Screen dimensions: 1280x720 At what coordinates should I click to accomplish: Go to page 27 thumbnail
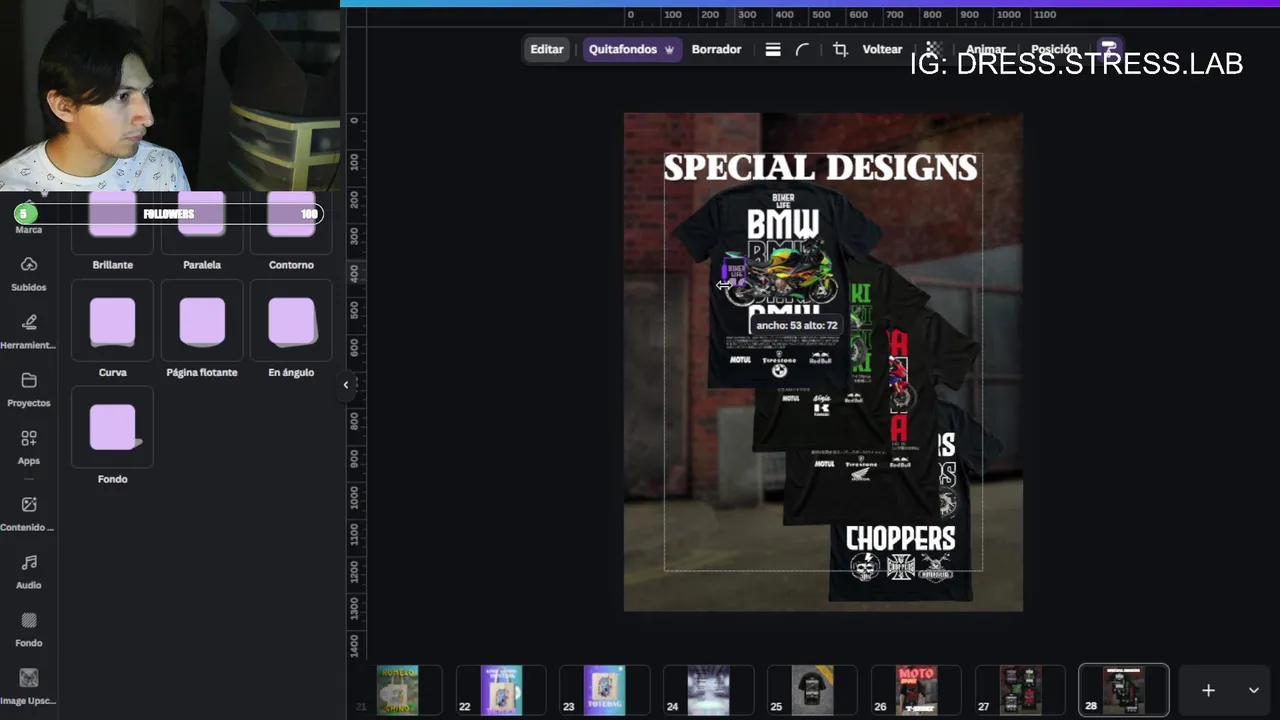coord(1021,690)
